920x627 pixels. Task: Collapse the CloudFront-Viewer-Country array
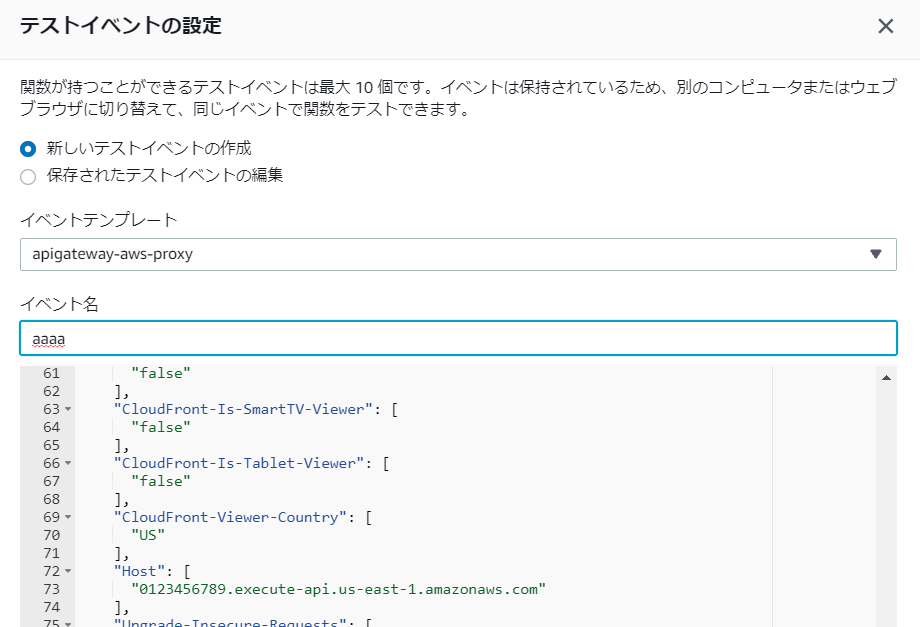click(67, 517)
